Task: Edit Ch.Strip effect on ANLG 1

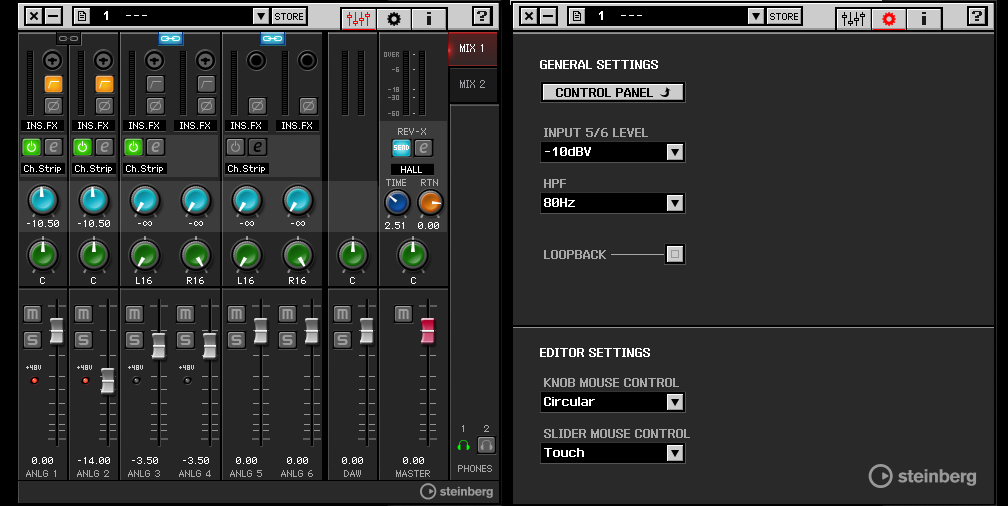Action: (x=53, y=147)
